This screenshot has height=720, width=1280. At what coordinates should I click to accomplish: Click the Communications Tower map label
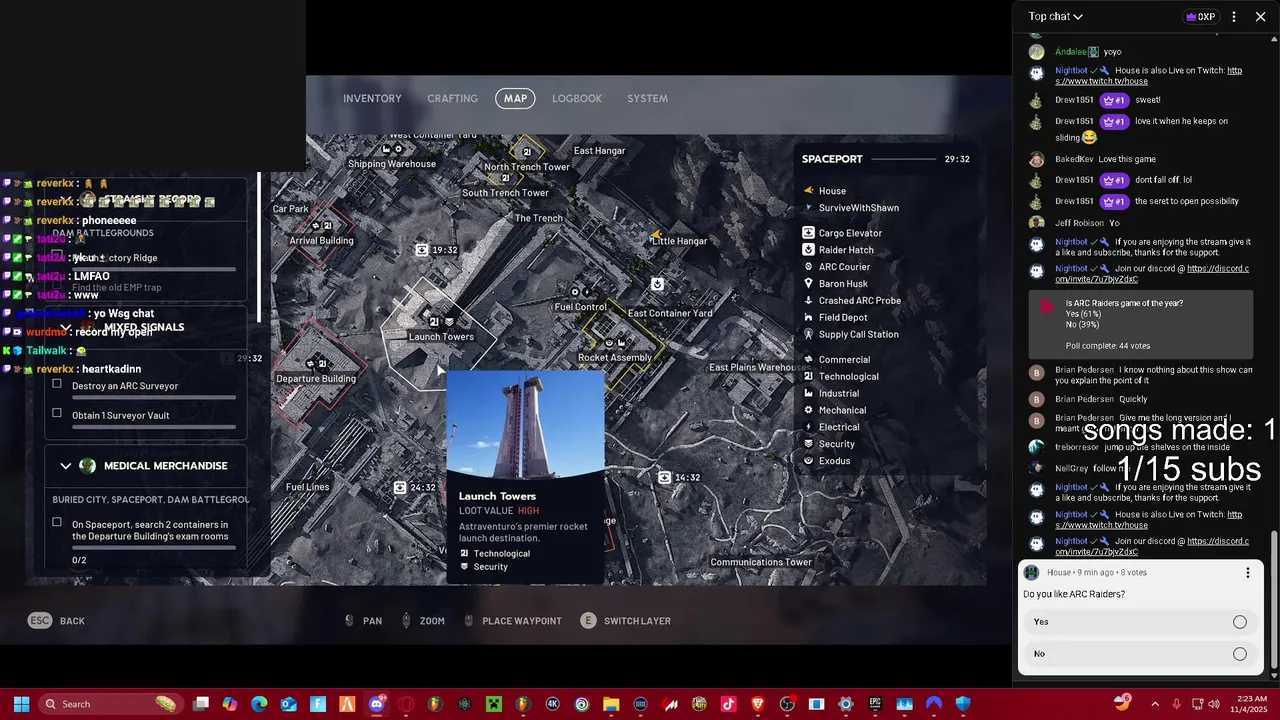761,562
